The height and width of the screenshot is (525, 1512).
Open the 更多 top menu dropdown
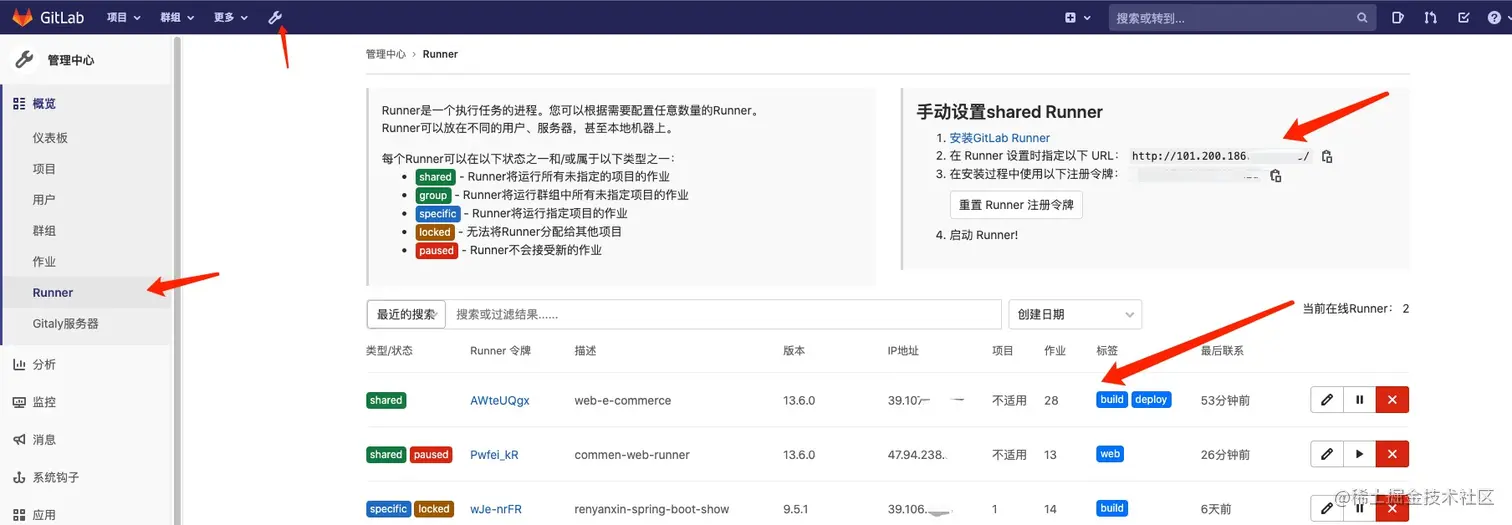coord(231,18)
